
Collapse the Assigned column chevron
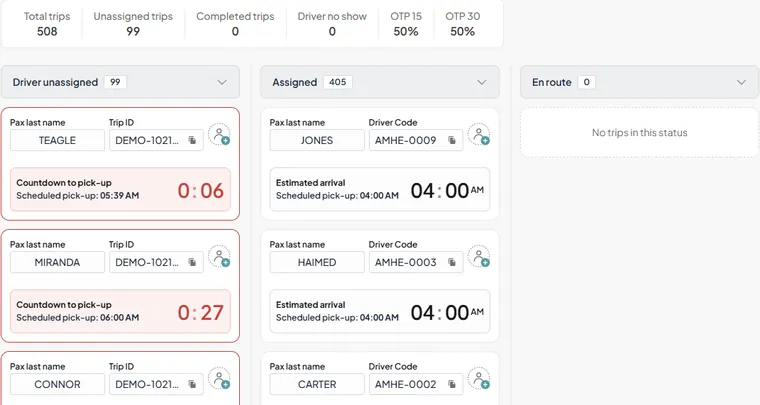(482, 82)
